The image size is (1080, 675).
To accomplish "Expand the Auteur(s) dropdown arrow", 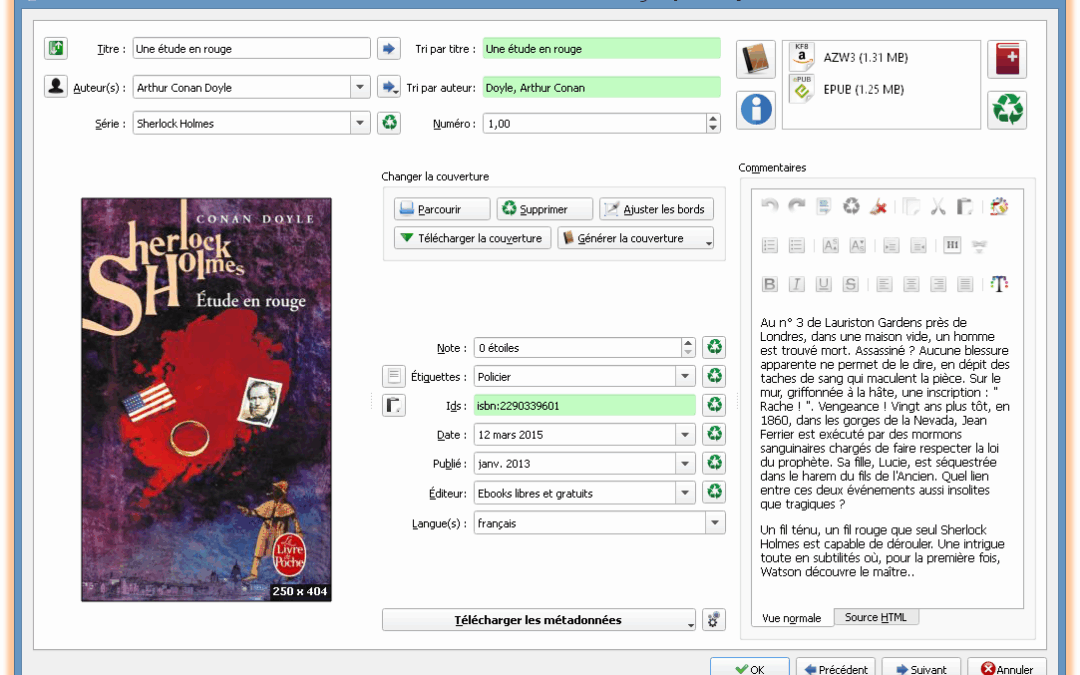I will point(360,87).
